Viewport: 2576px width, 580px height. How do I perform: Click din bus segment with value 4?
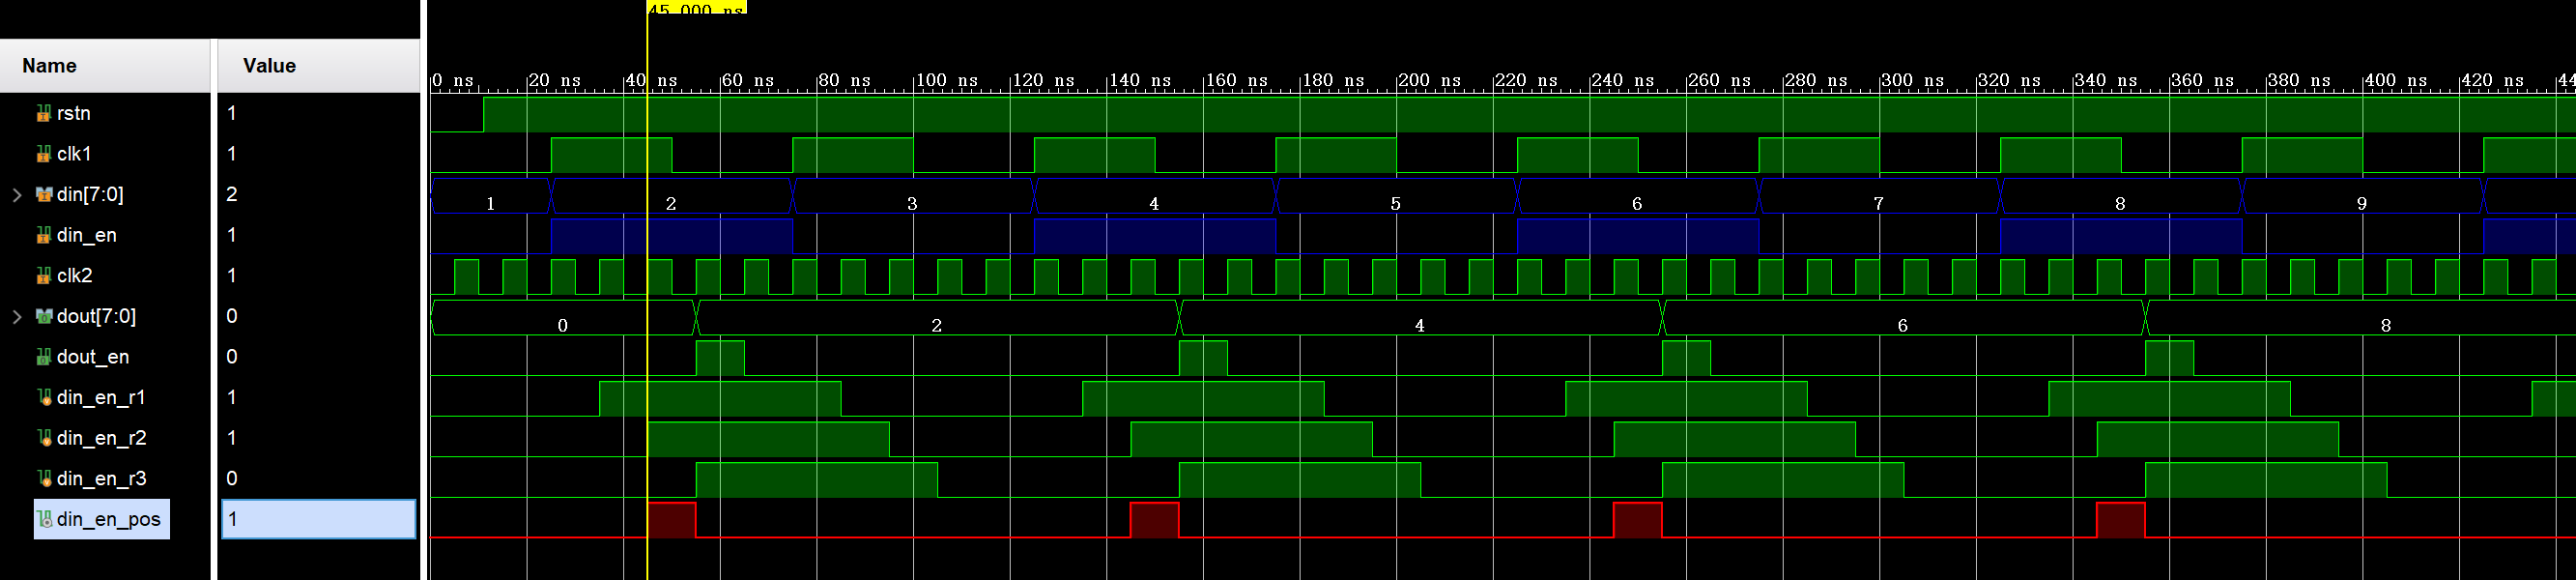tap(1154, 196)
